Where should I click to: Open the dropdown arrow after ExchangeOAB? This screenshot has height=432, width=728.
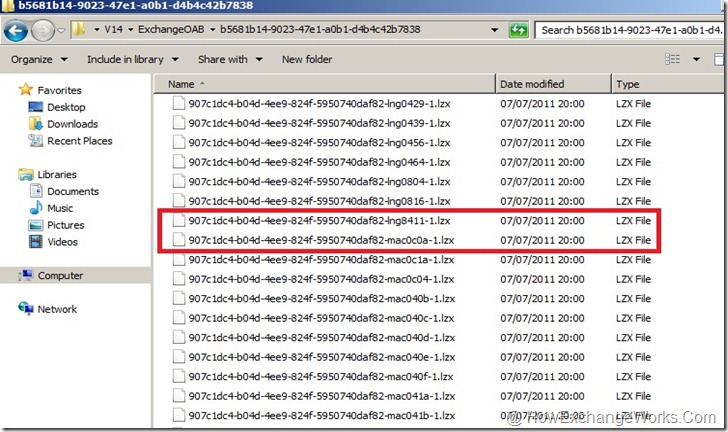point(213,30)
